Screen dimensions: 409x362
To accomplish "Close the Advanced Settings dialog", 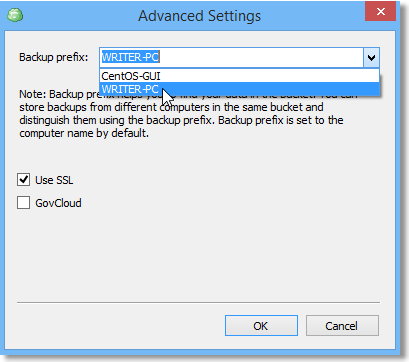I will [380, 12].
